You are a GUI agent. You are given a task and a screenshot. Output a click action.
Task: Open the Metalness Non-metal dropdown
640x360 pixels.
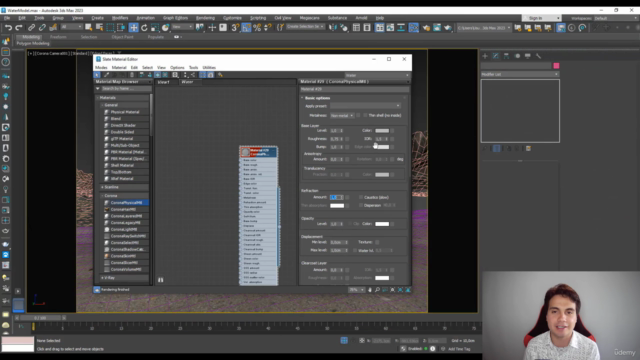342,116
